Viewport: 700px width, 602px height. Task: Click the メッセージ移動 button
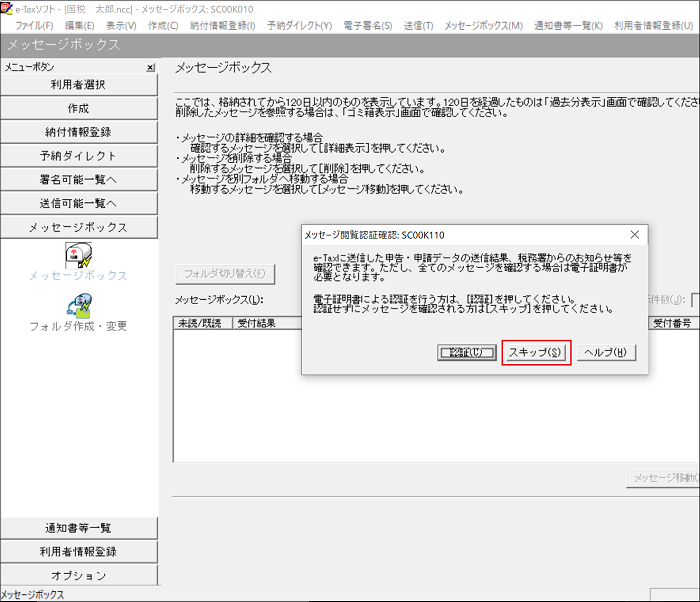[663, 478]
